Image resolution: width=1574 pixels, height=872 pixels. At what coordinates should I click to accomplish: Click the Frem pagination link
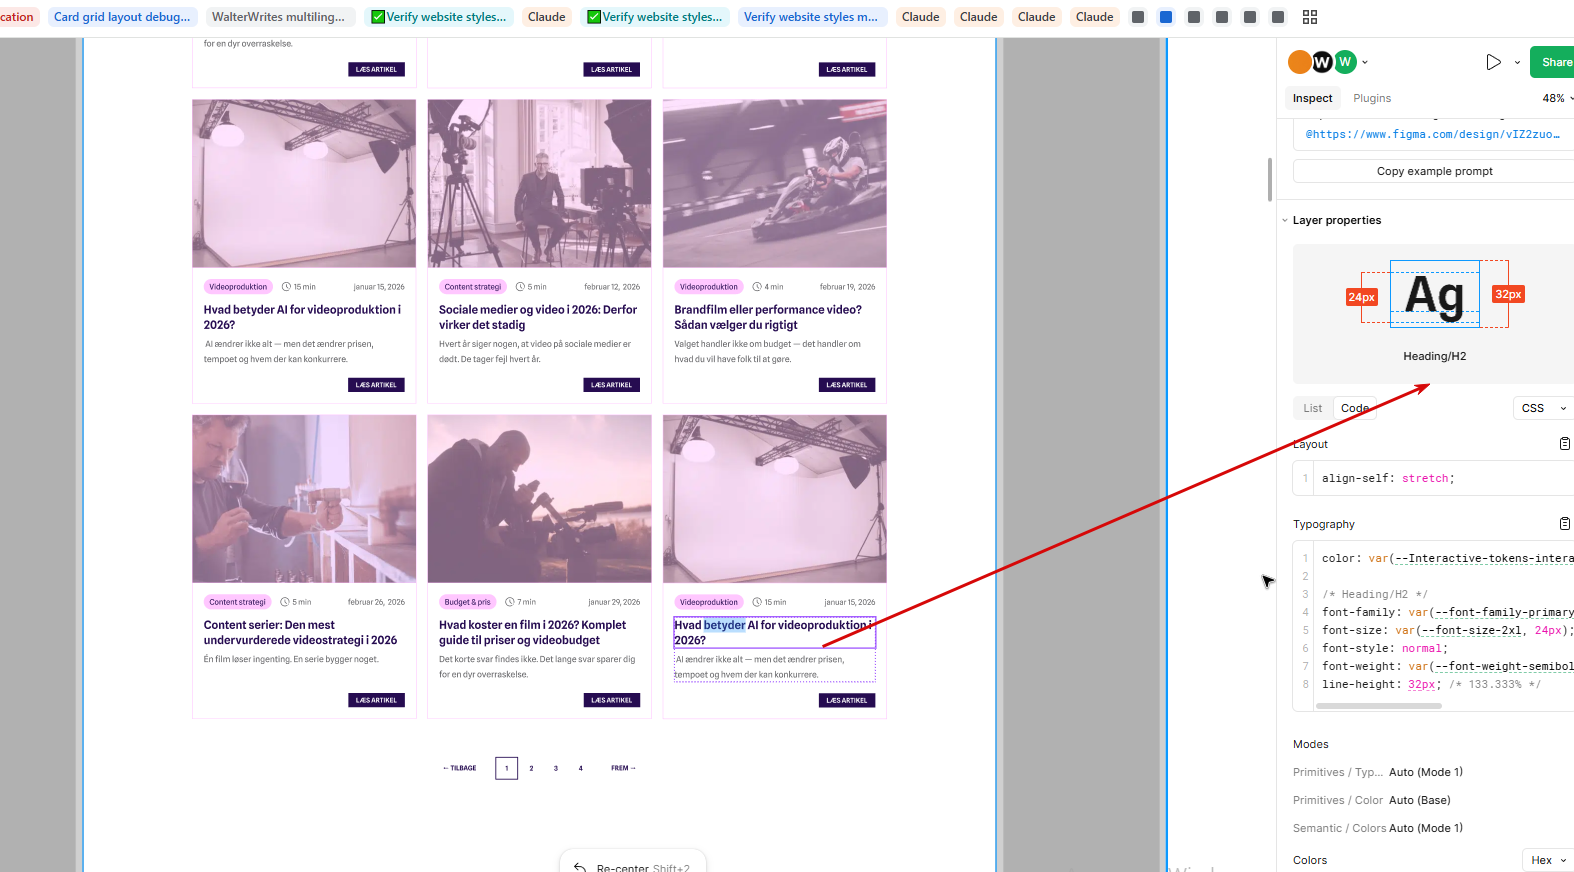click(x=623, y=768)
